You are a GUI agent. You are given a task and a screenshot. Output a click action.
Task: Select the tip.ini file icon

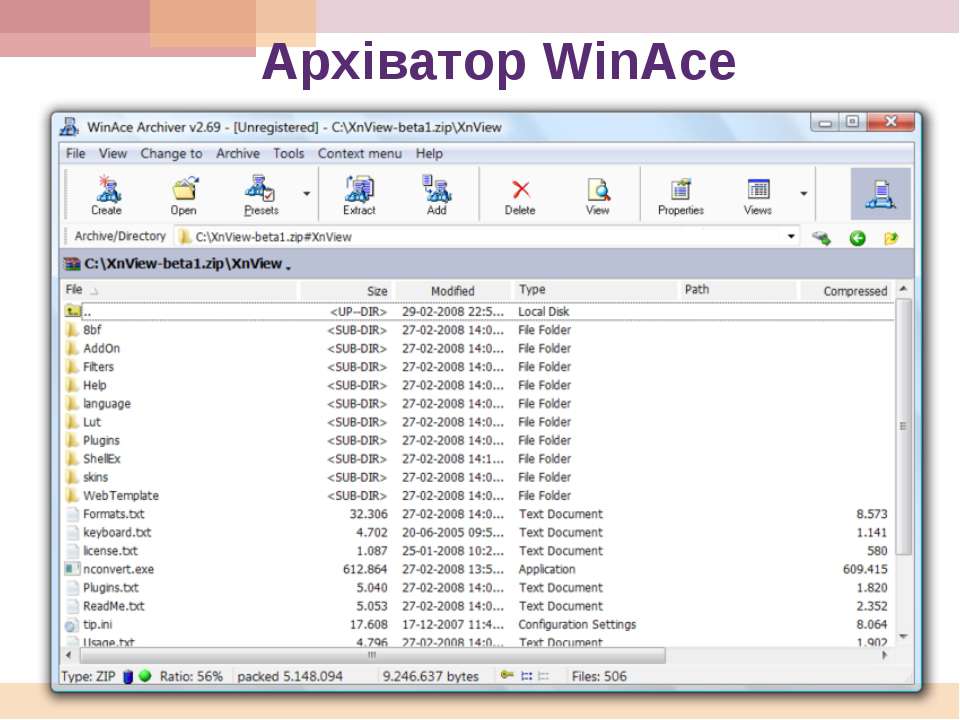click(72, 624)
